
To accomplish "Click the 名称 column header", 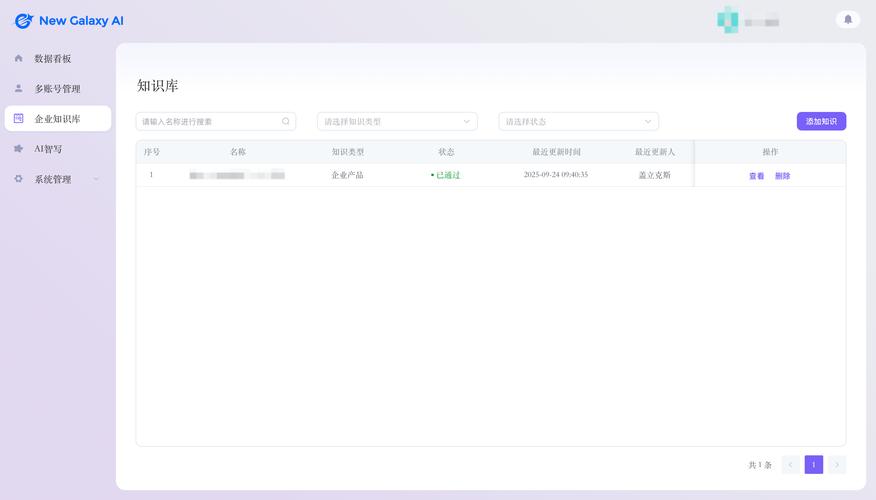I will pyautogui.click(x=238, y=152).
